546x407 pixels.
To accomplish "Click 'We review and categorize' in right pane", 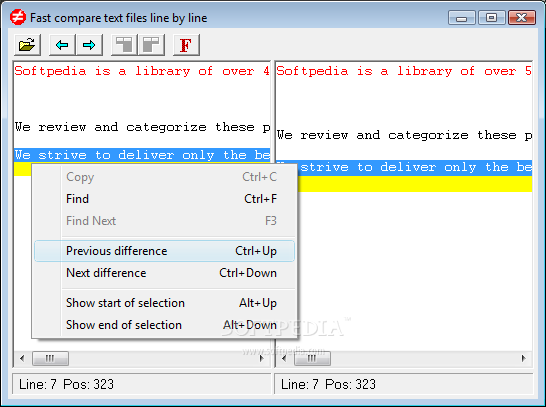I will pos(404,135).
